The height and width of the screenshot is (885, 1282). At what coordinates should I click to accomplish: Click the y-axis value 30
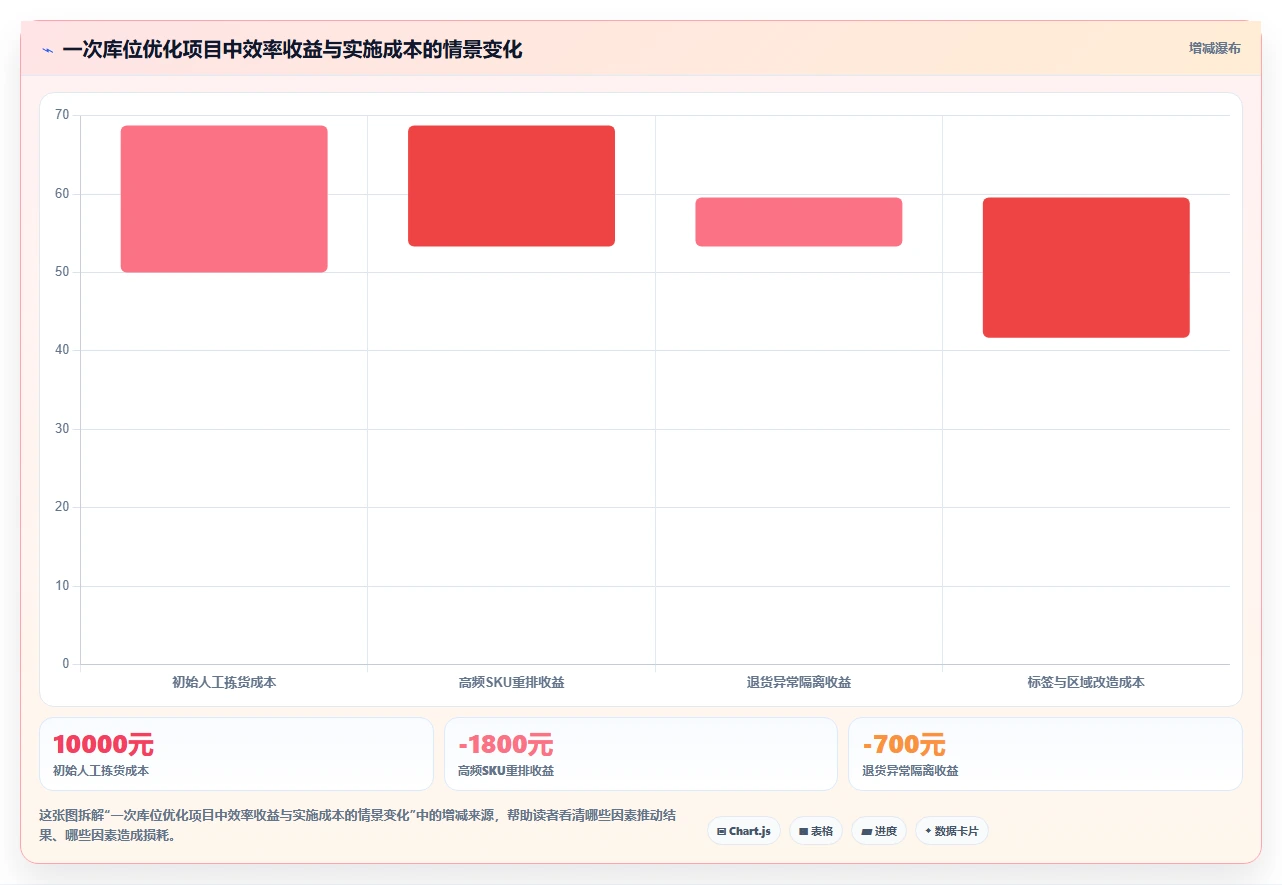pyautogui.click(x=62, y=429)
